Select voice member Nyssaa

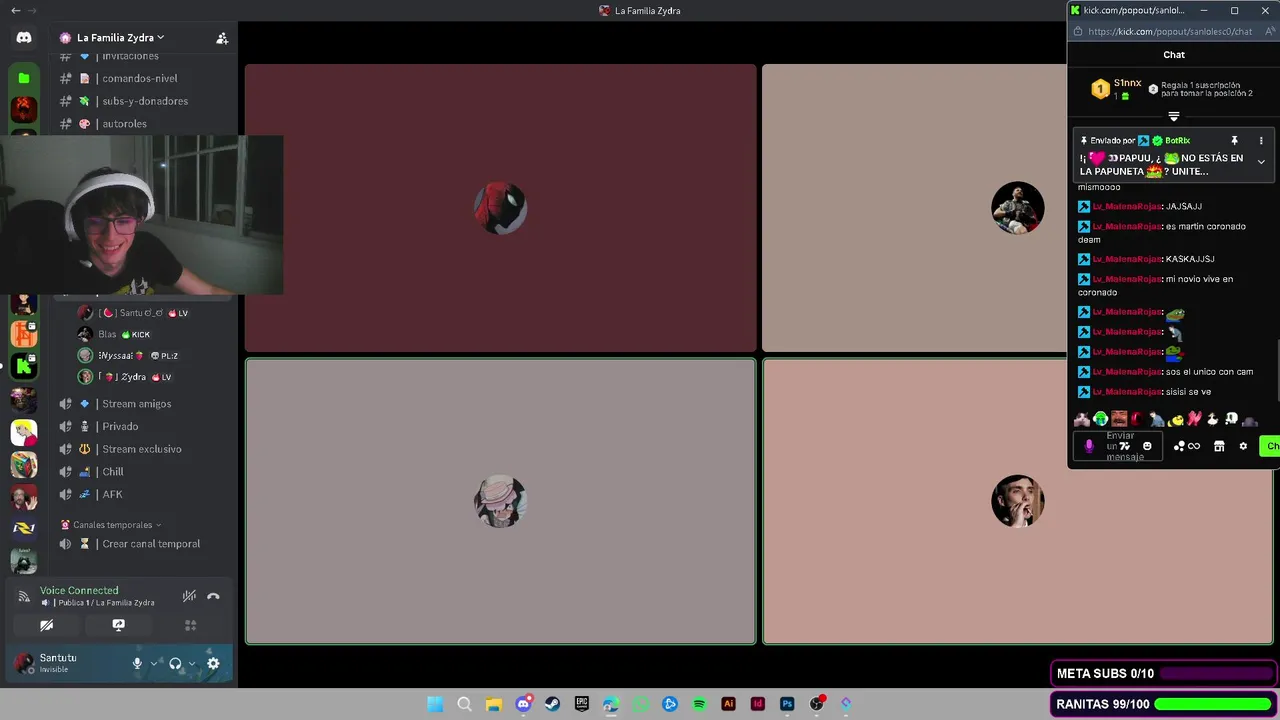point(130,355)
